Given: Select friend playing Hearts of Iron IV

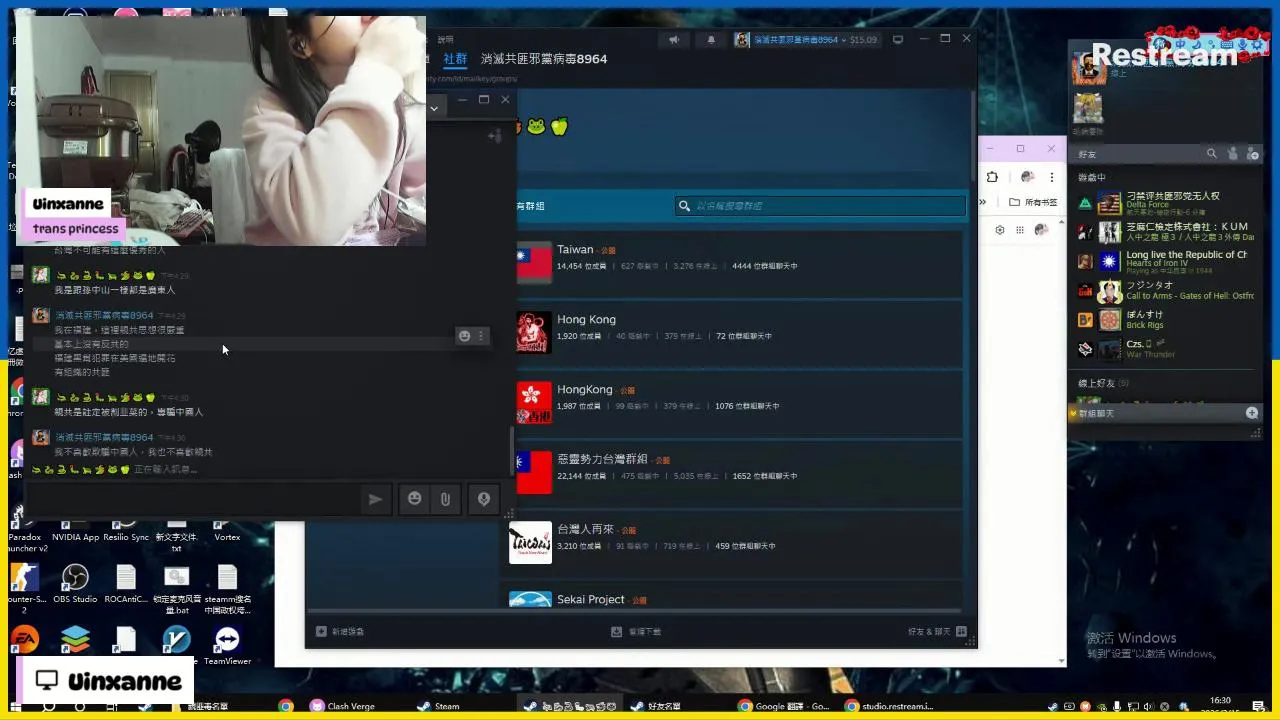Looking at the screenshot, I should click(1164, 261).
